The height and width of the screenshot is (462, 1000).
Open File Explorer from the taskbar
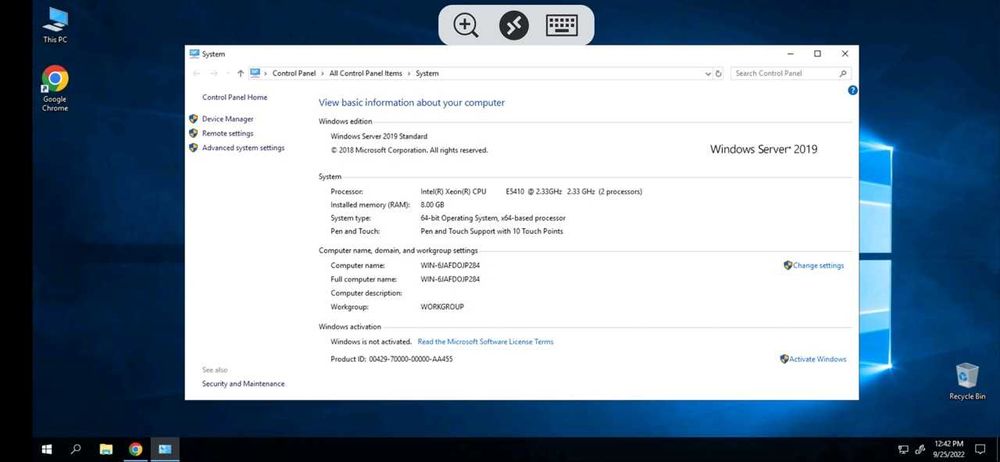point(106,449)
